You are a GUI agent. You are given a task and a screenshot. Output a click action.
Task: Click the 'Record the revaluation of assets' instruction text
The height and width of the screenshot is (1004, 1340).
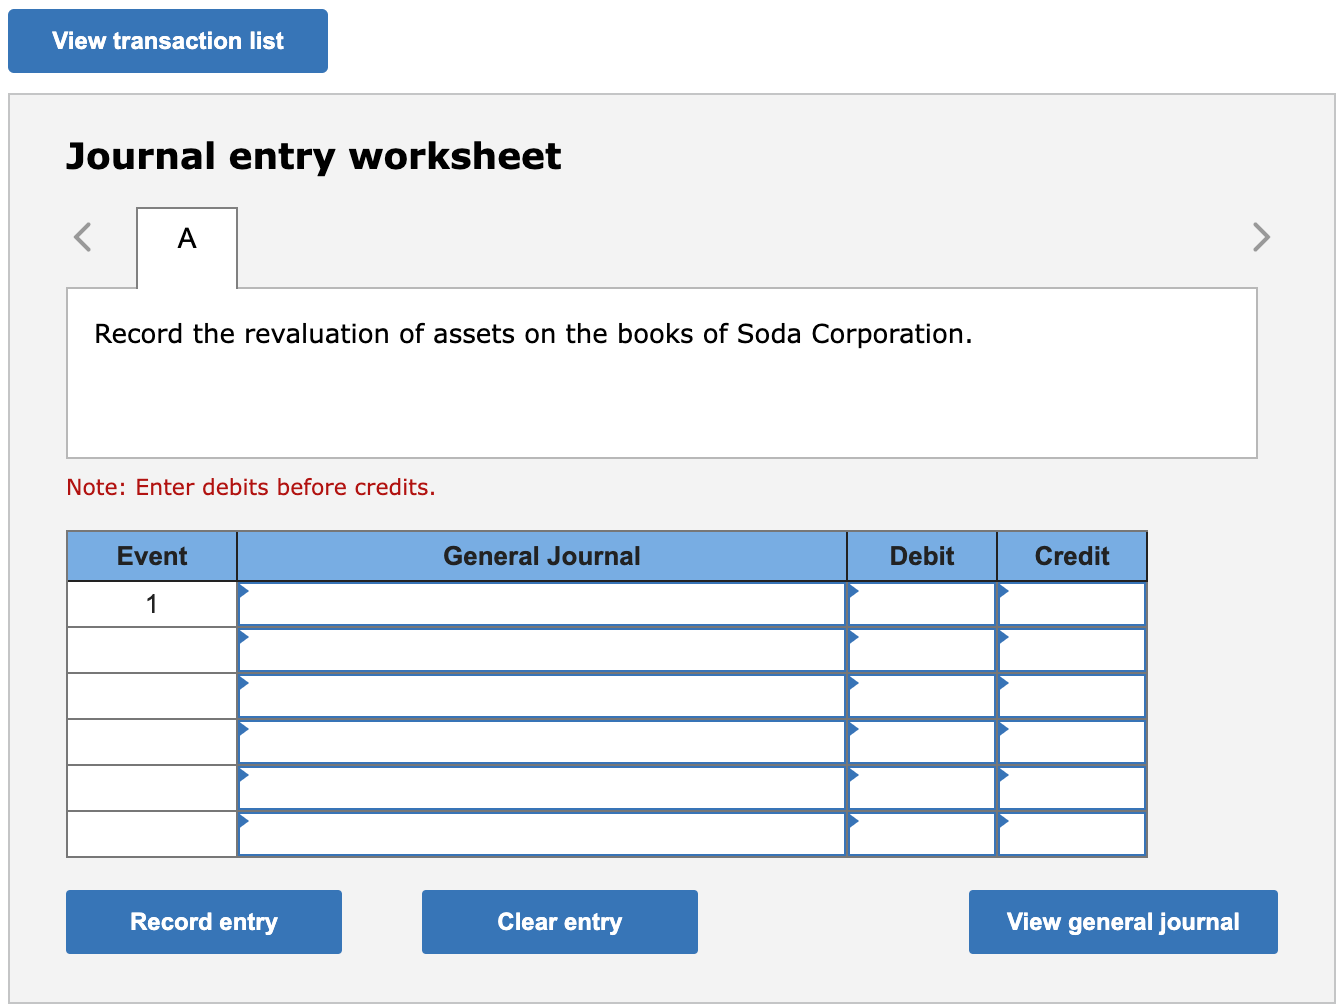coord(533,334)
